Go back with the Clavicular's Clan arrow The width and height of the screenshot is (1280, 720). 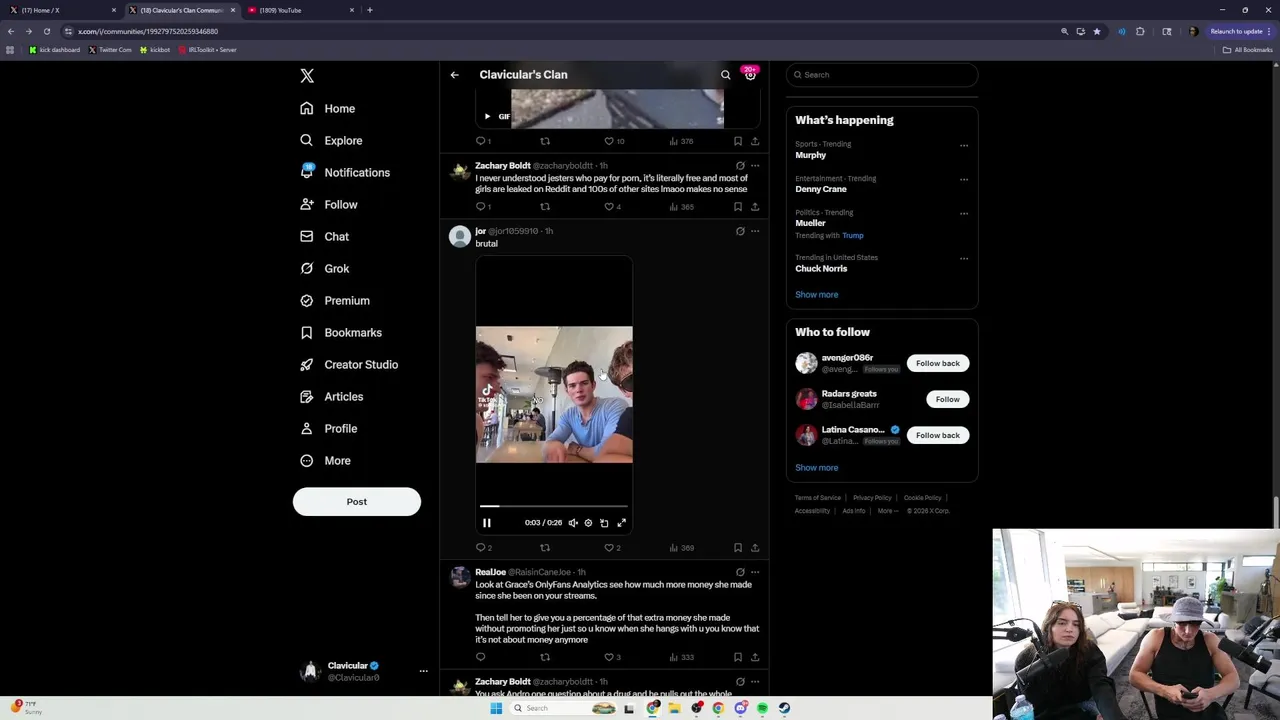pyautogui.click(x=454, y=75)
